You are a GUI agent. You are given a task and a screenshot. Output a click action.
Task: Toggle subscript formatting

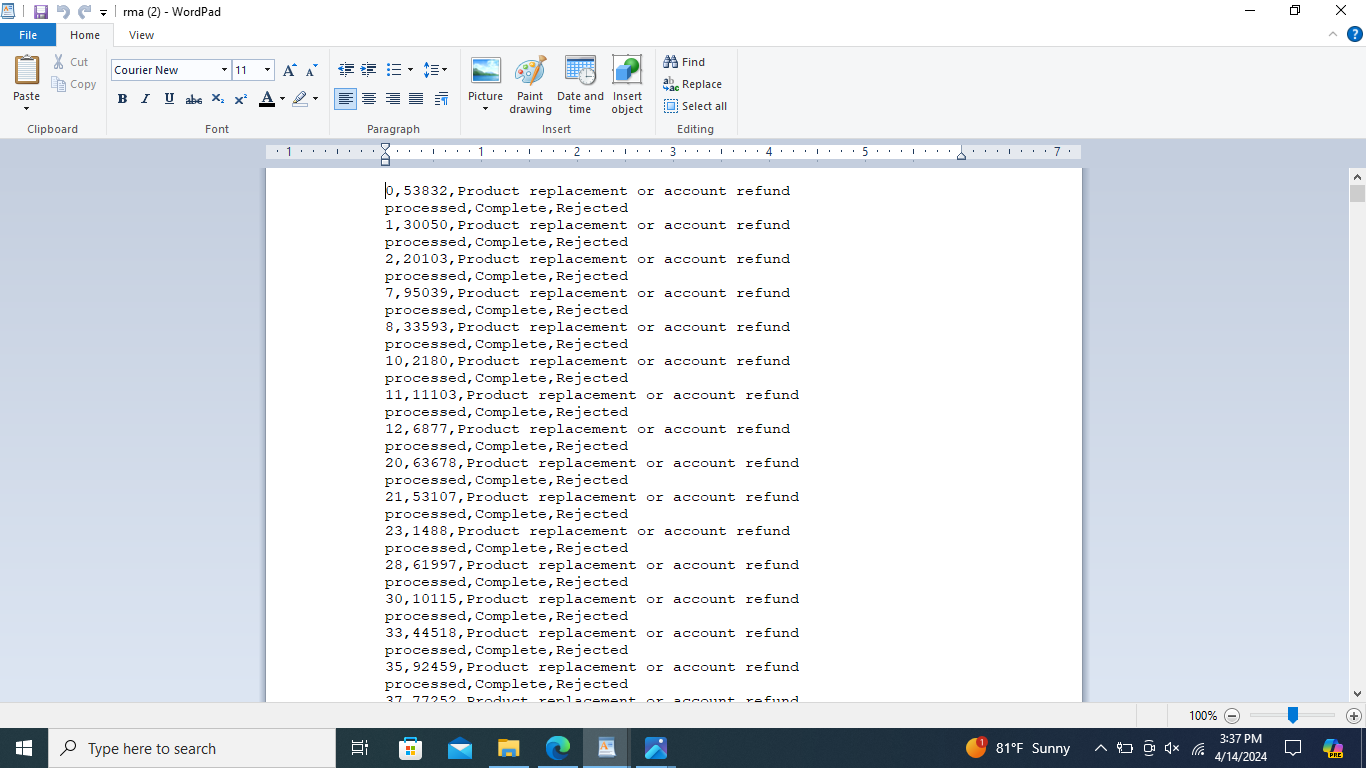point(217,99)
